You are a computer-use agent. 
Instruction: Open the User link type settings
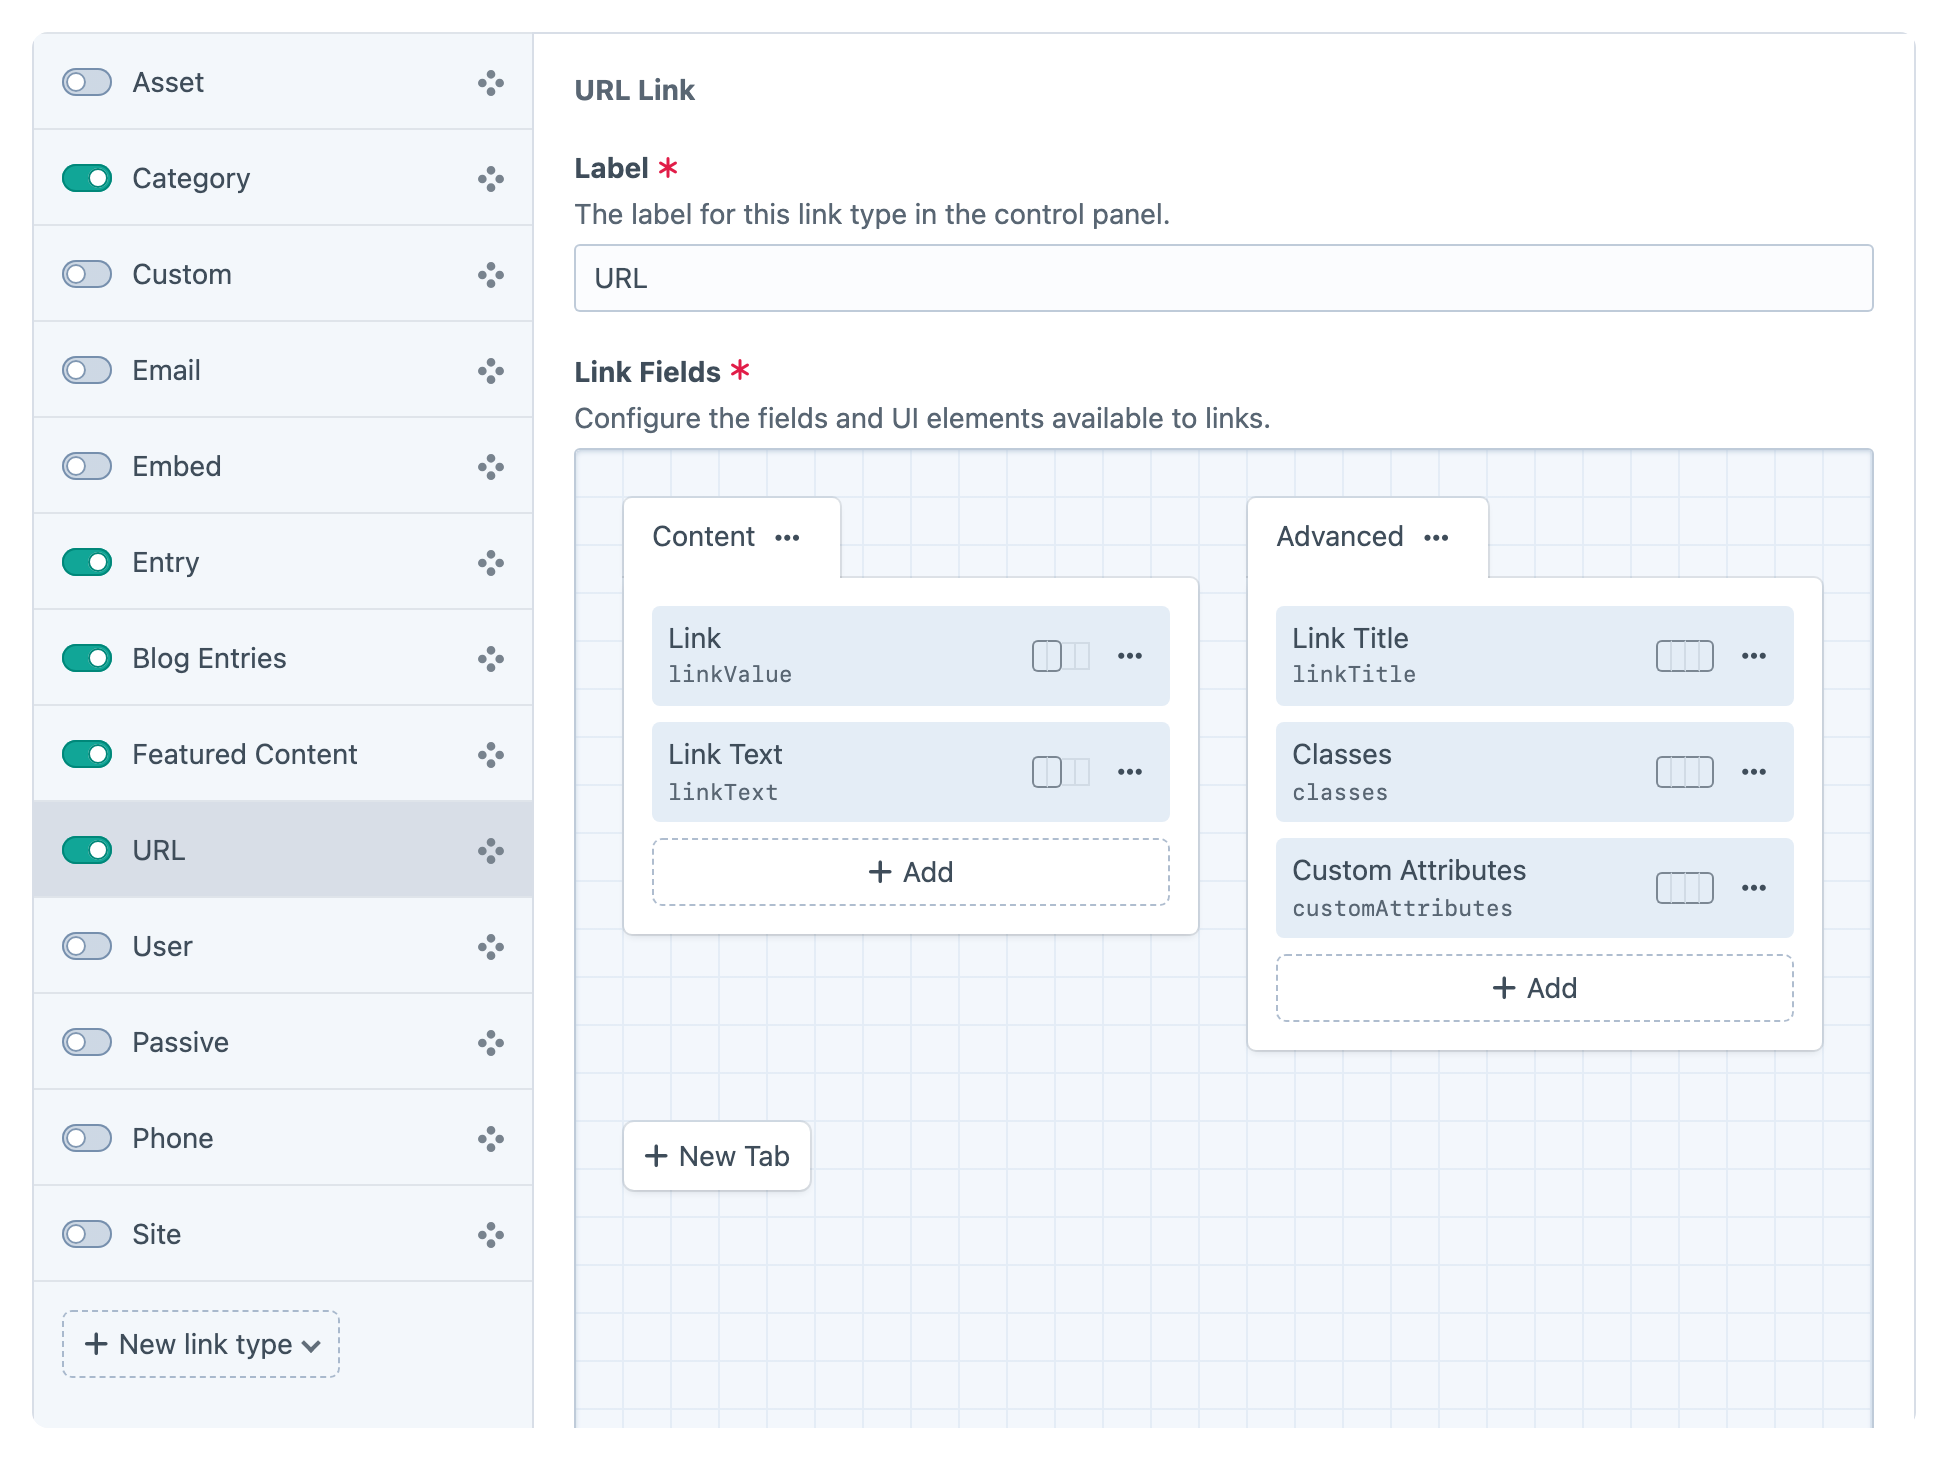coord(283,946)
